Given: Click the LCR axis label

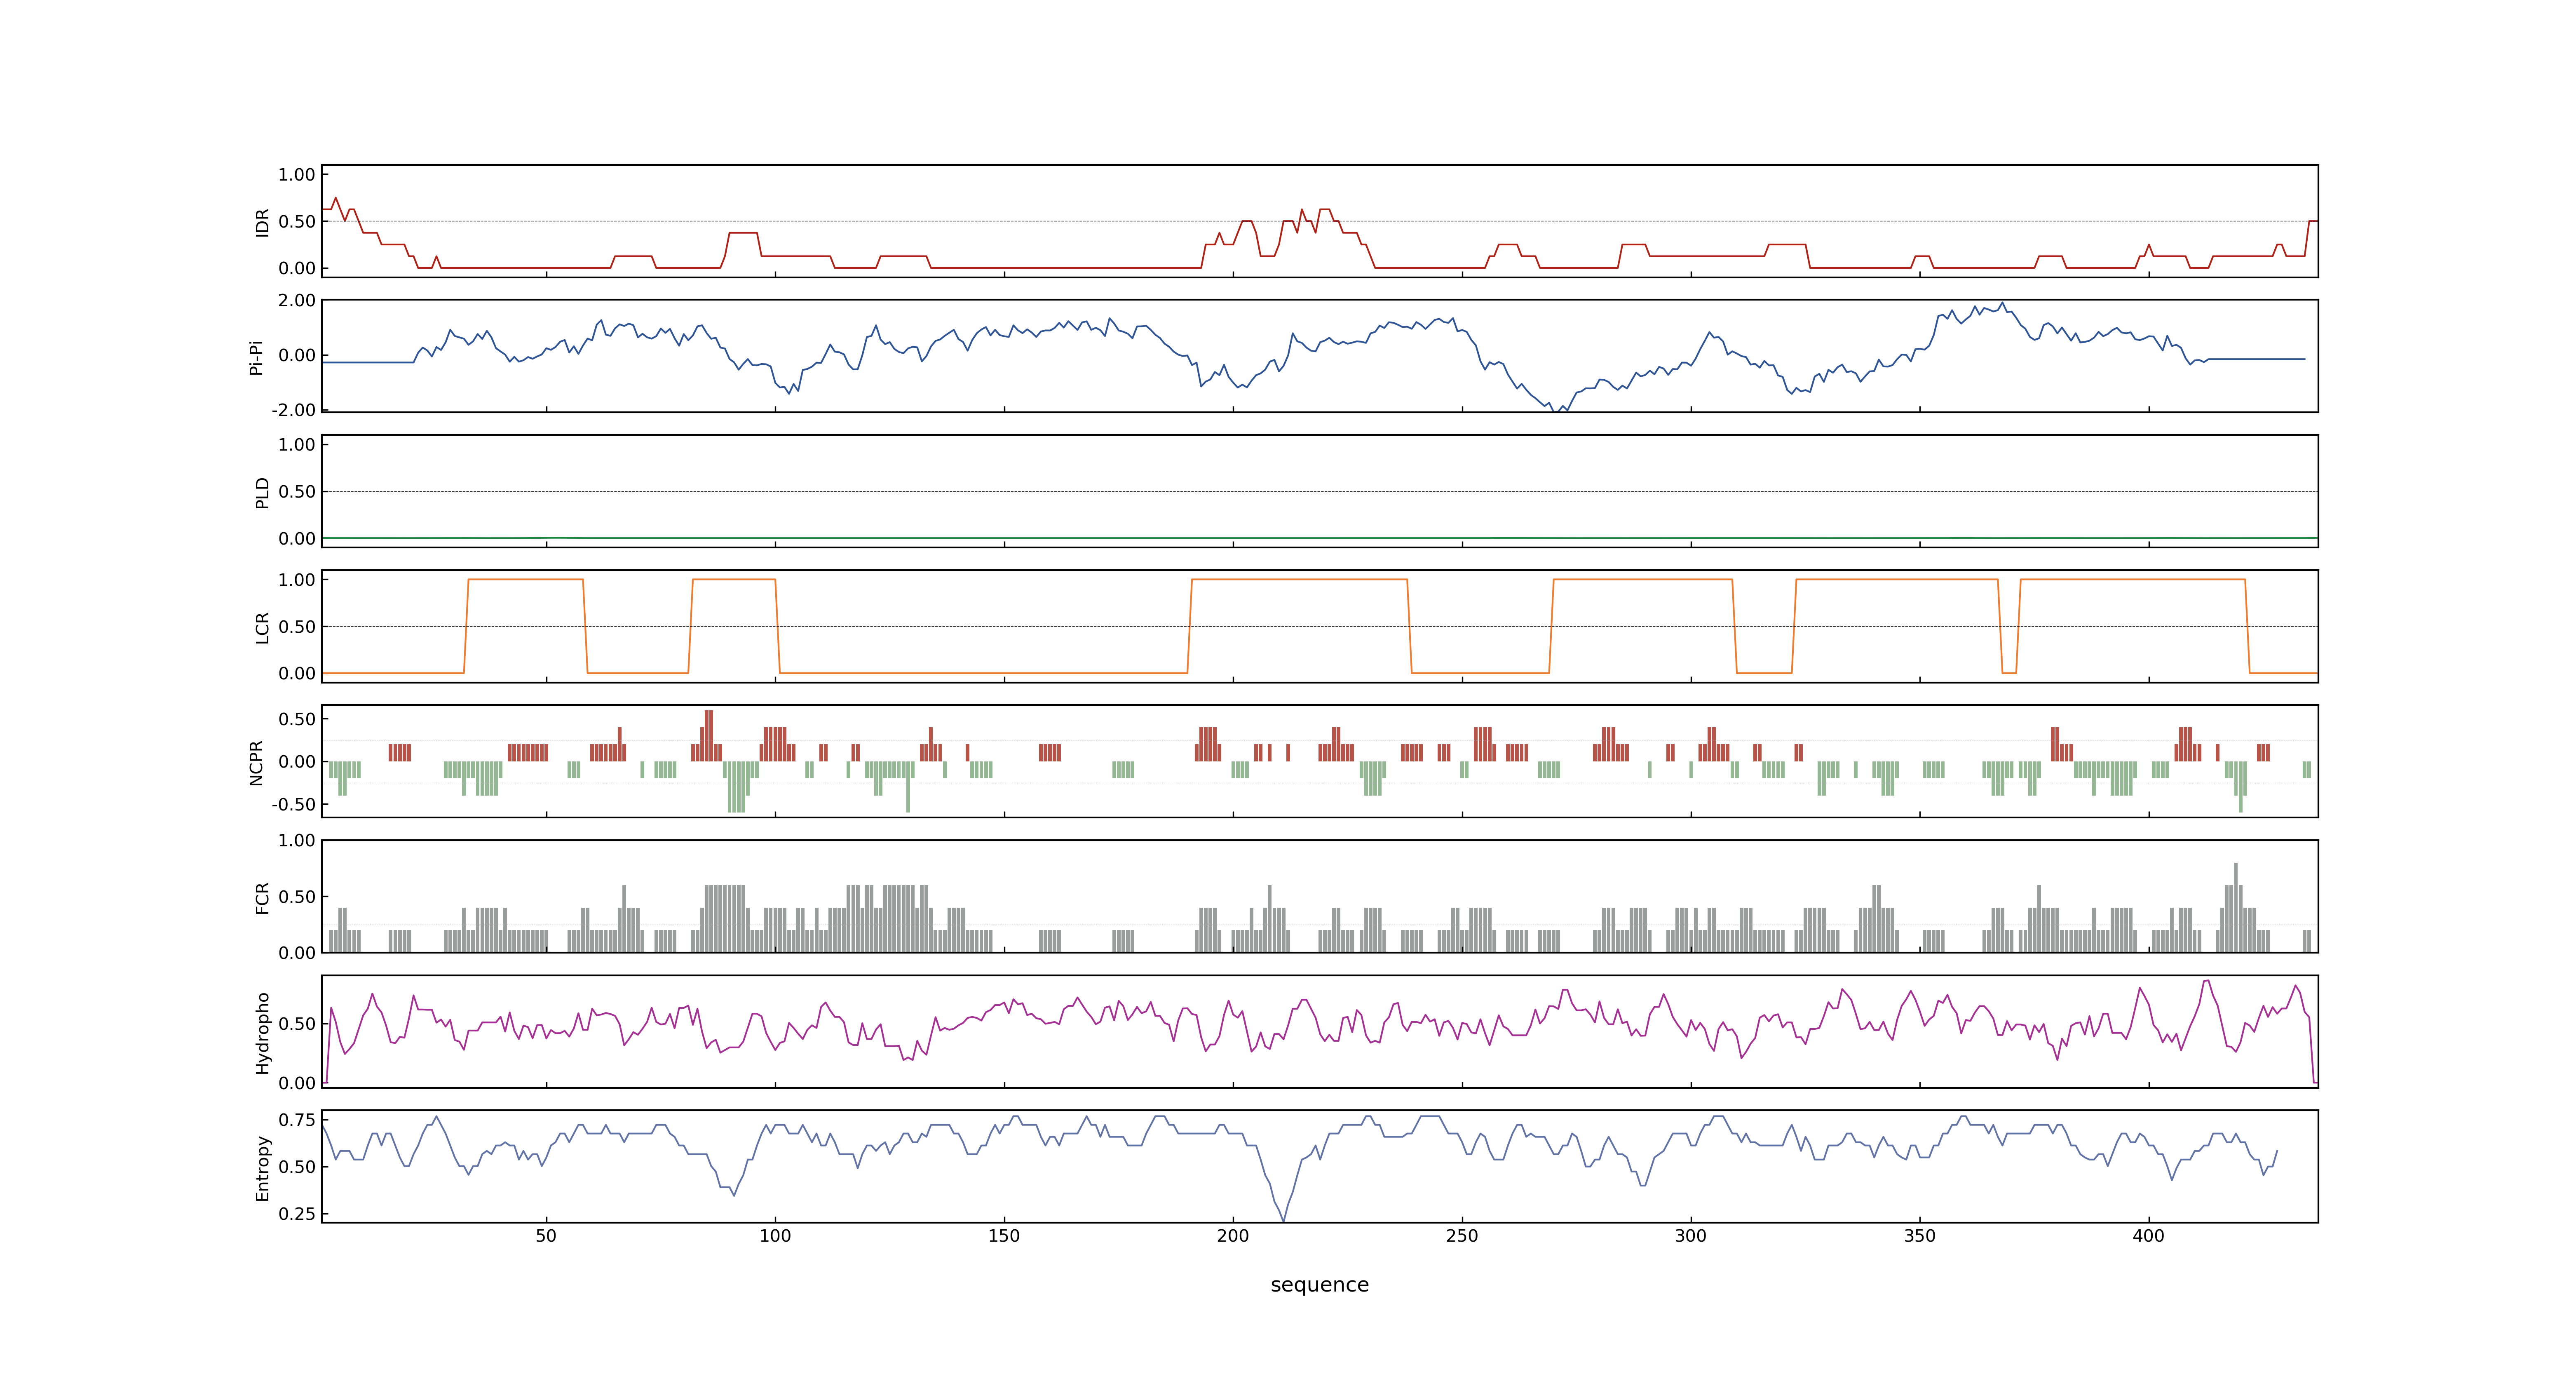Looking at the screenshot, I should coord(263,627).
